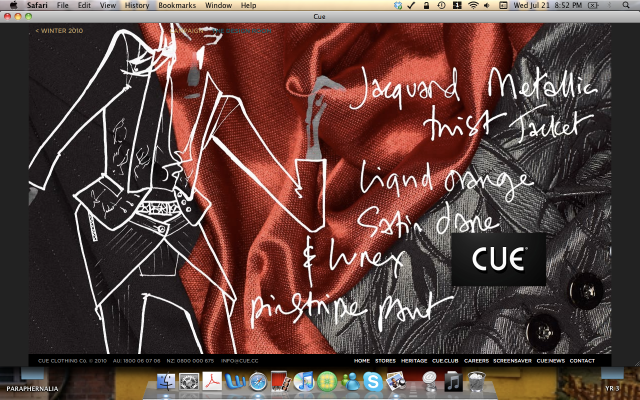
Task: Launch Microsoft Word from the Dock
Action: pos(236,382)
